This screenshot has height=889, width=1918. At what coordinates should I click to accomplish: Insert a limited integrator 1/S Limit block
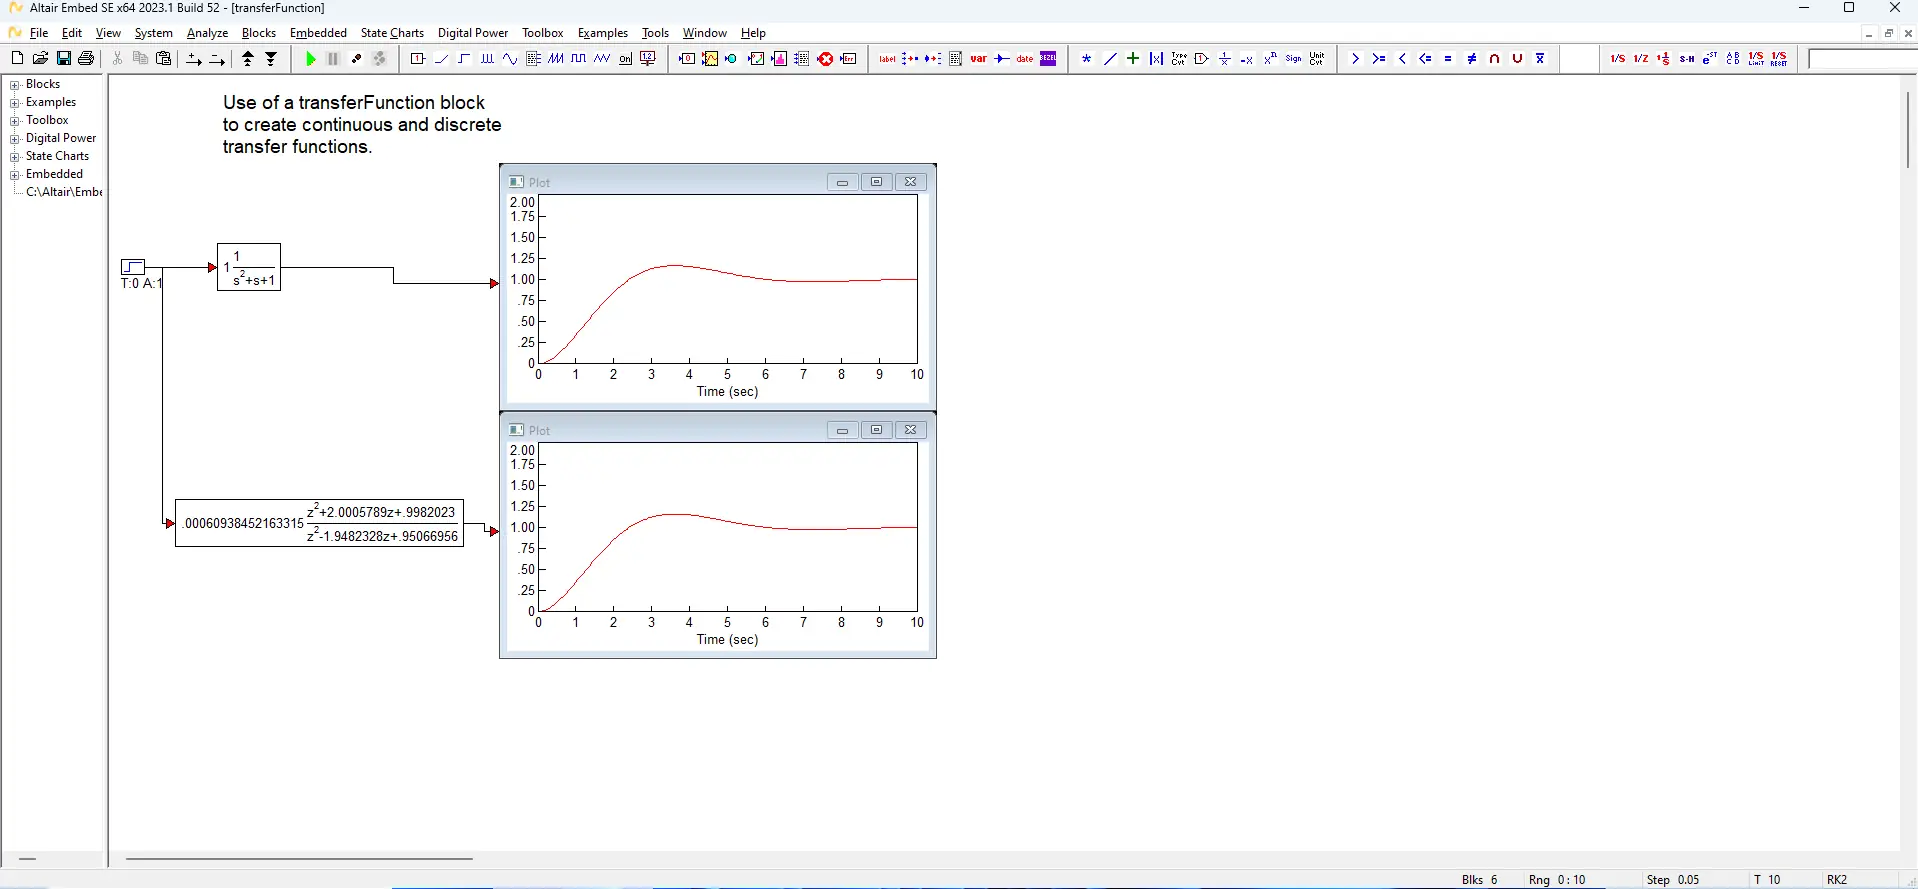tap(1756, 59)
